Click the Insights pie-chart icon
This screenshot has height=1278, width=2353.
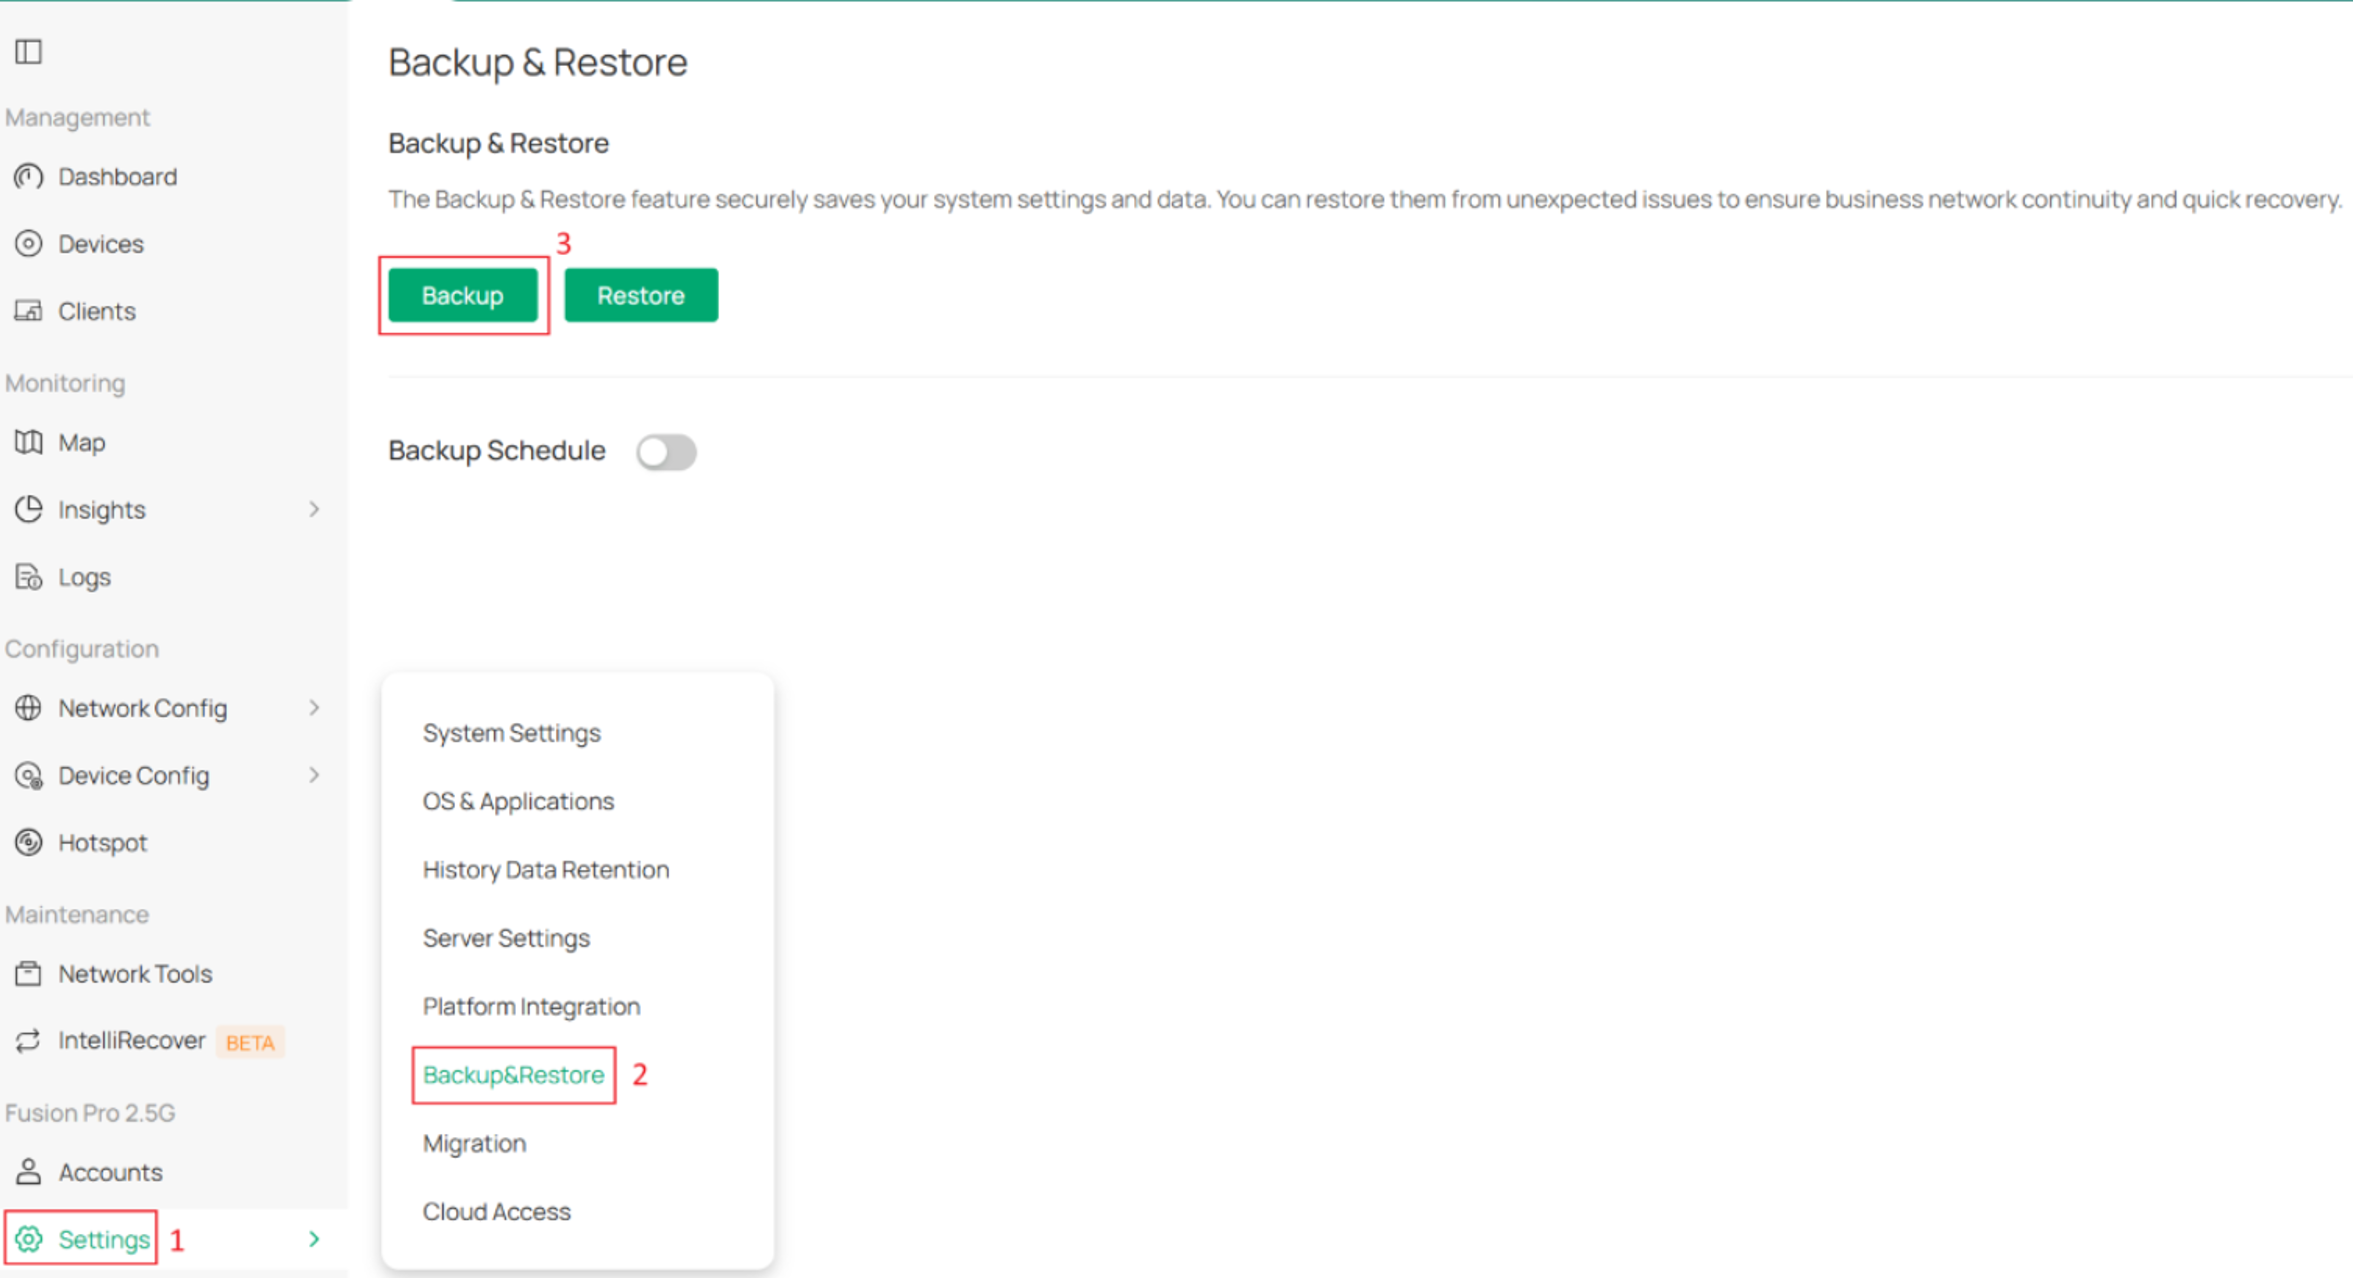[x=29, y=509]
